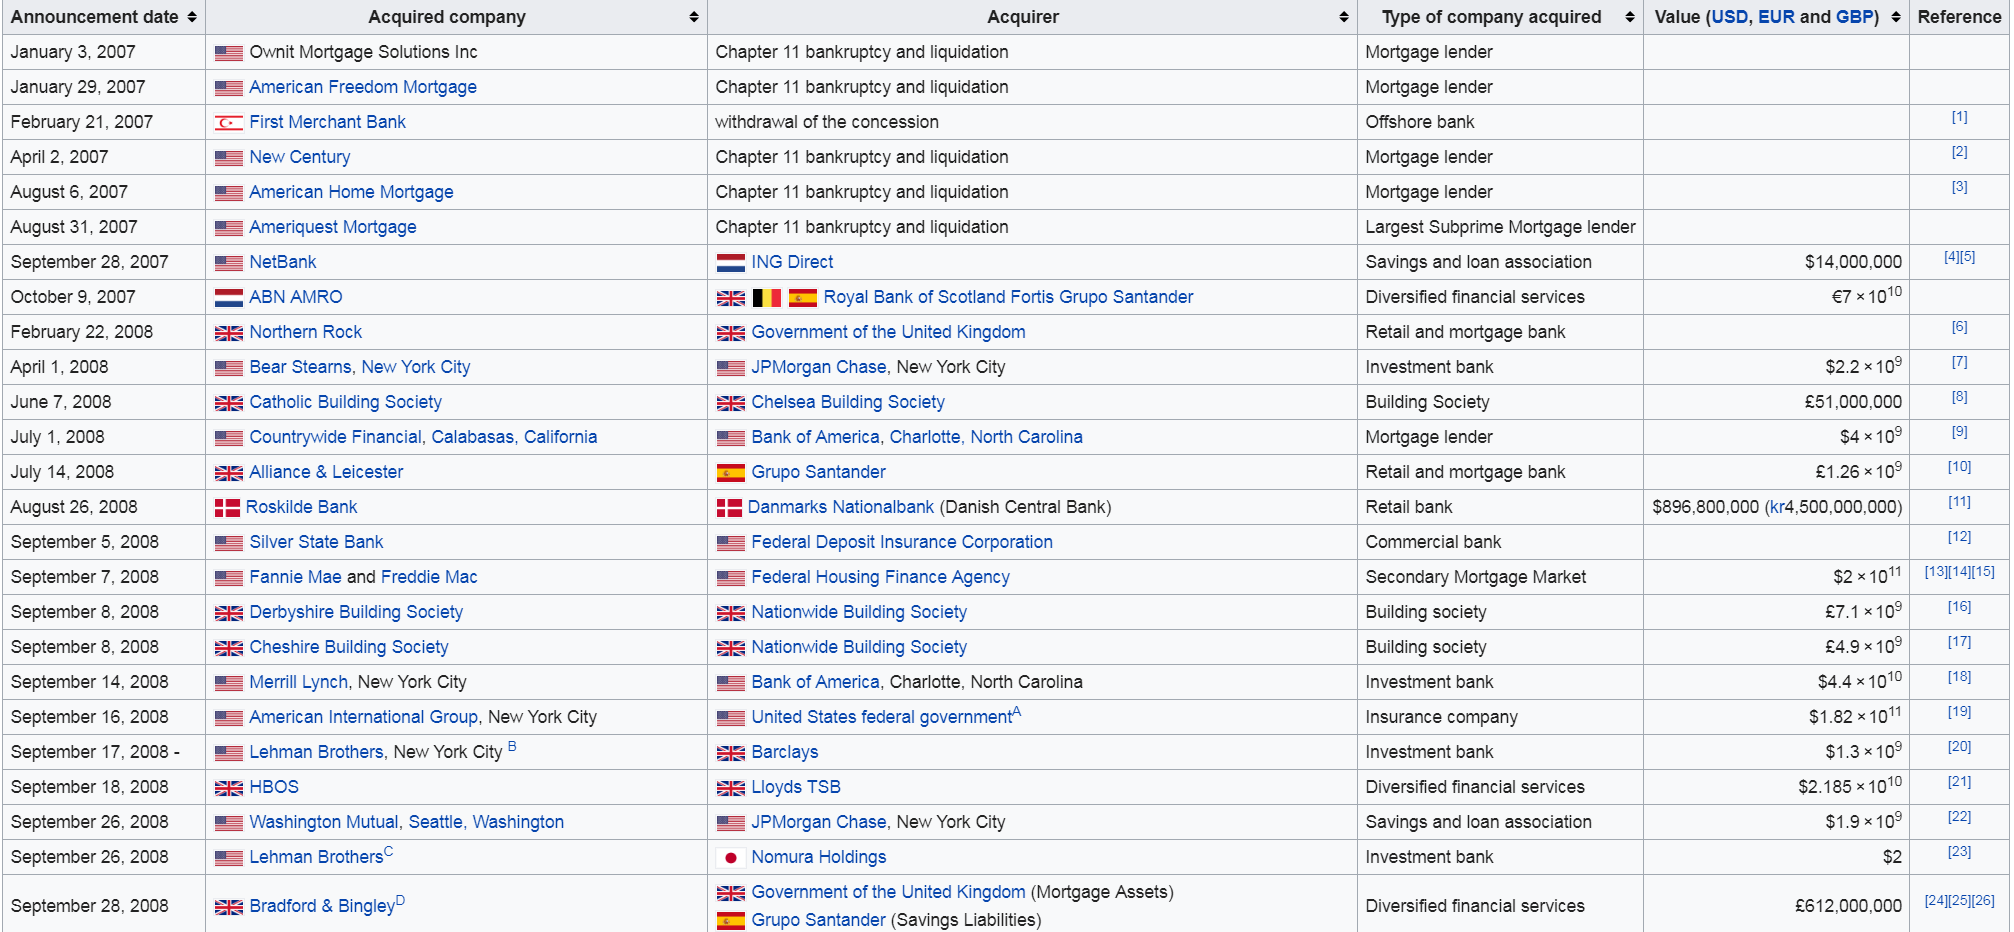Click the UK flag beside Barclays
Screen dimensions: 2014x932
tap(731, 753)
